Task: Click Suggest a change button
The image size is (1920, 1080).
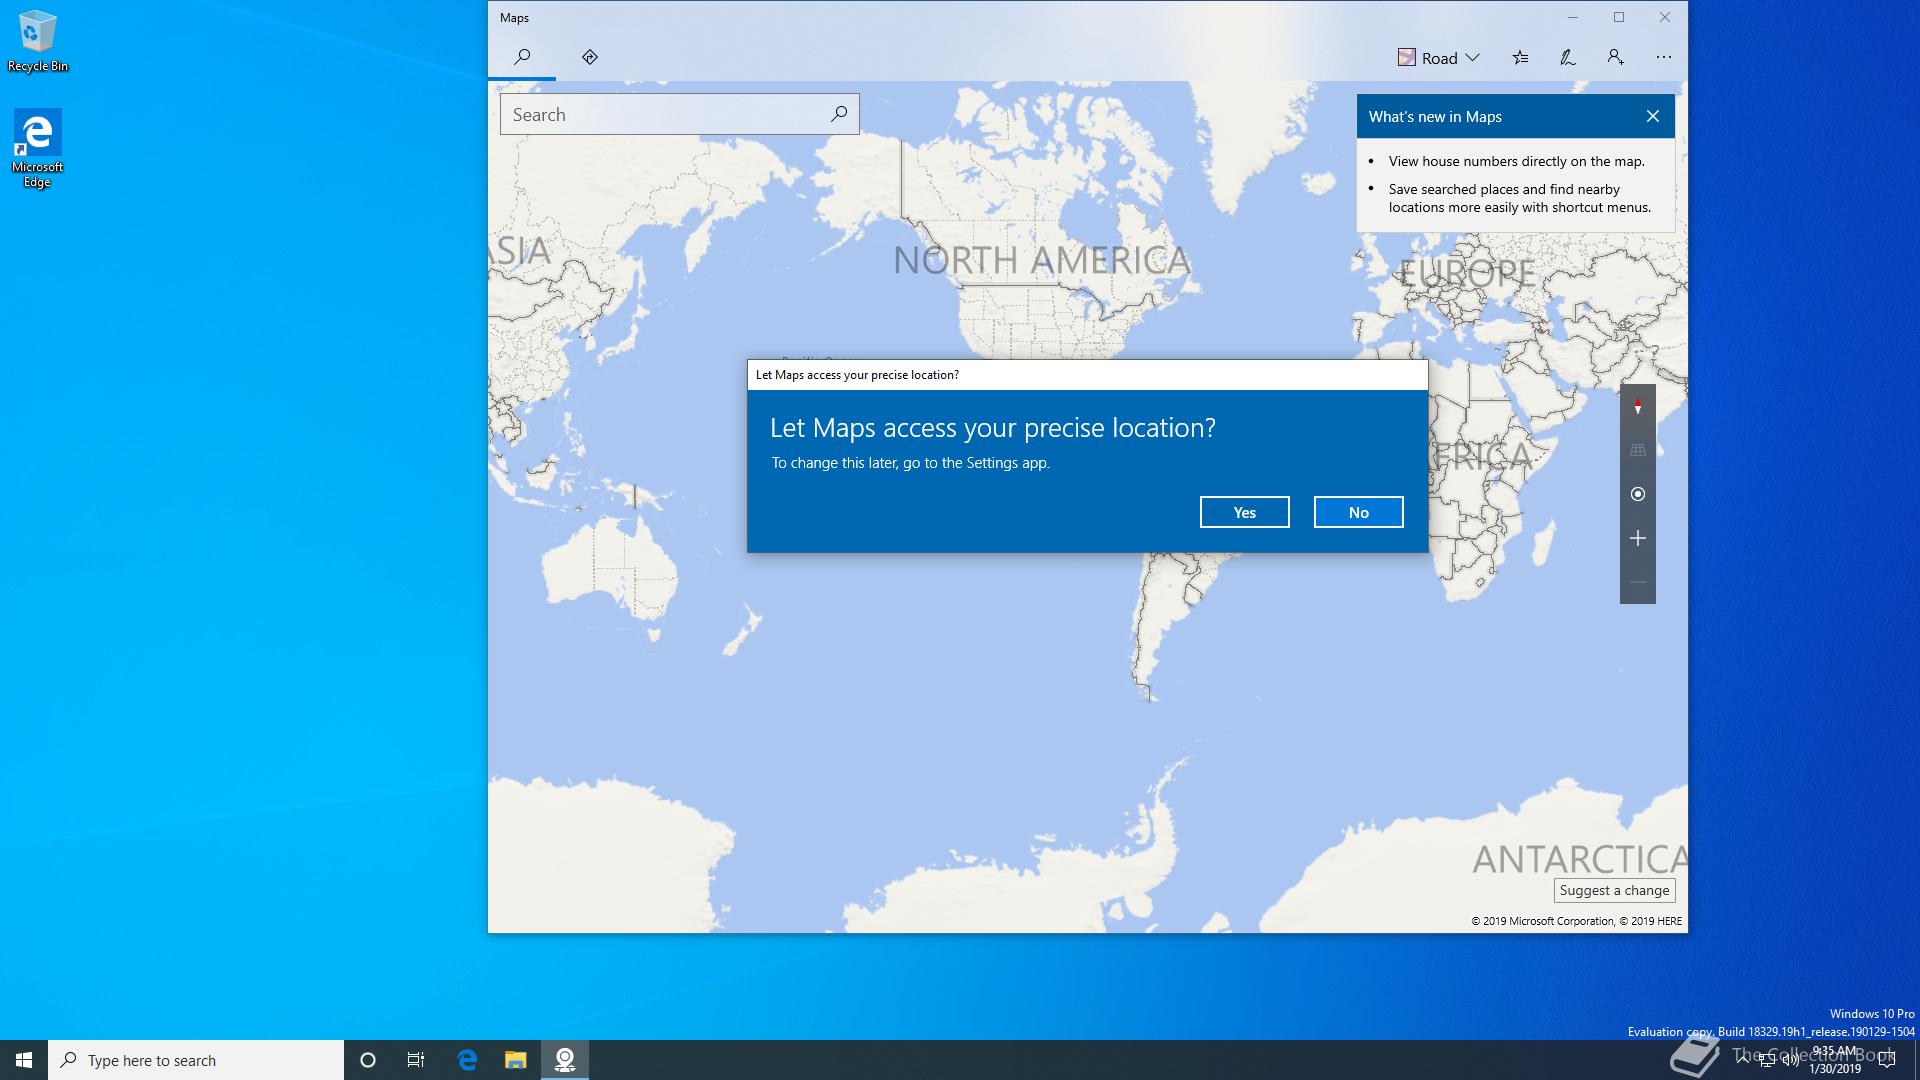Action: point(1614,890)
